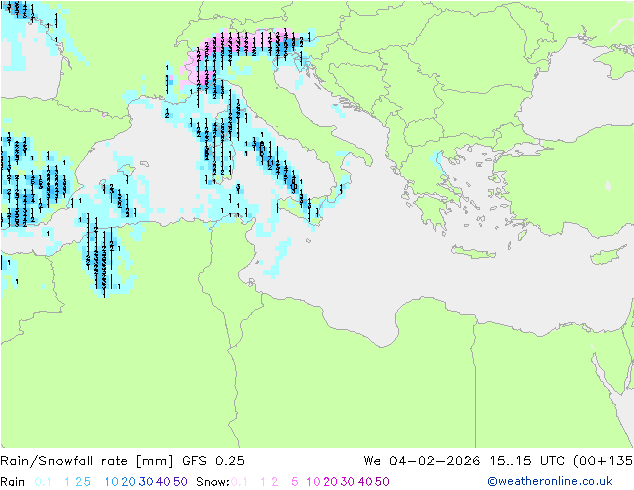Click the island of Crete on map
This screenshot has width=634, height=490.
click(x=473, y=251)
